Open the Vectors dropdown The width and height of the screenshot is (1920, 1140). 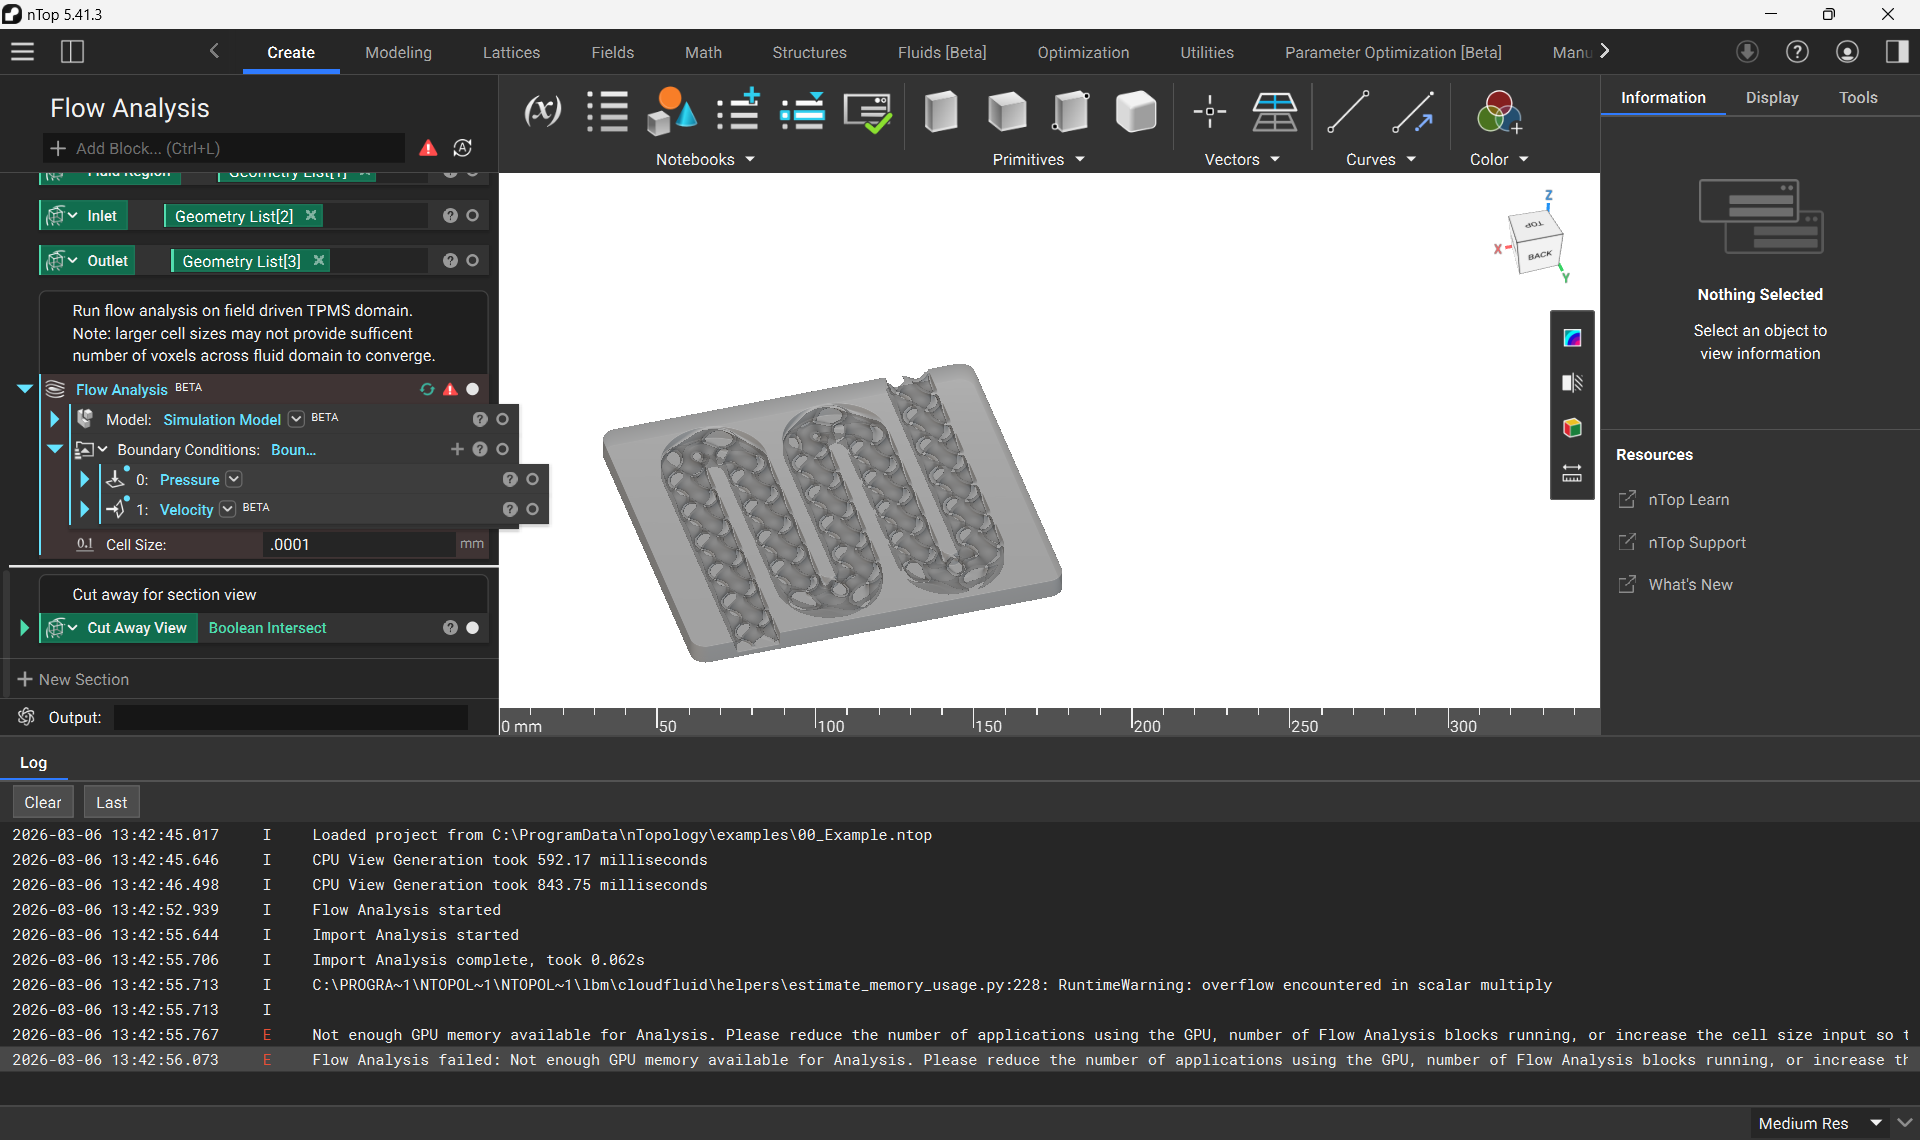[x=1242, y=159]
